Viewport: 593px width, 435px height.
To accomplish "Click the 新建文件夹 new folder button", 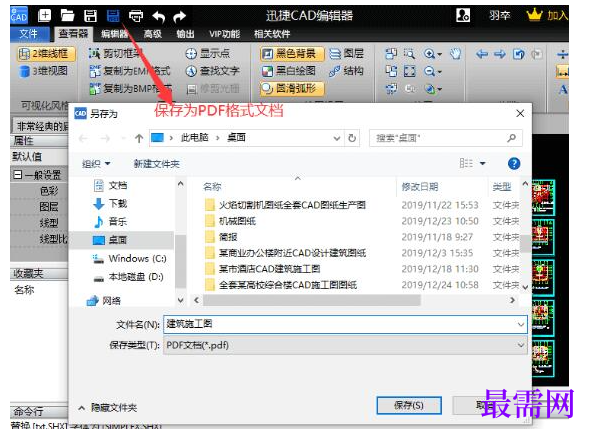I will pos(157,164).
